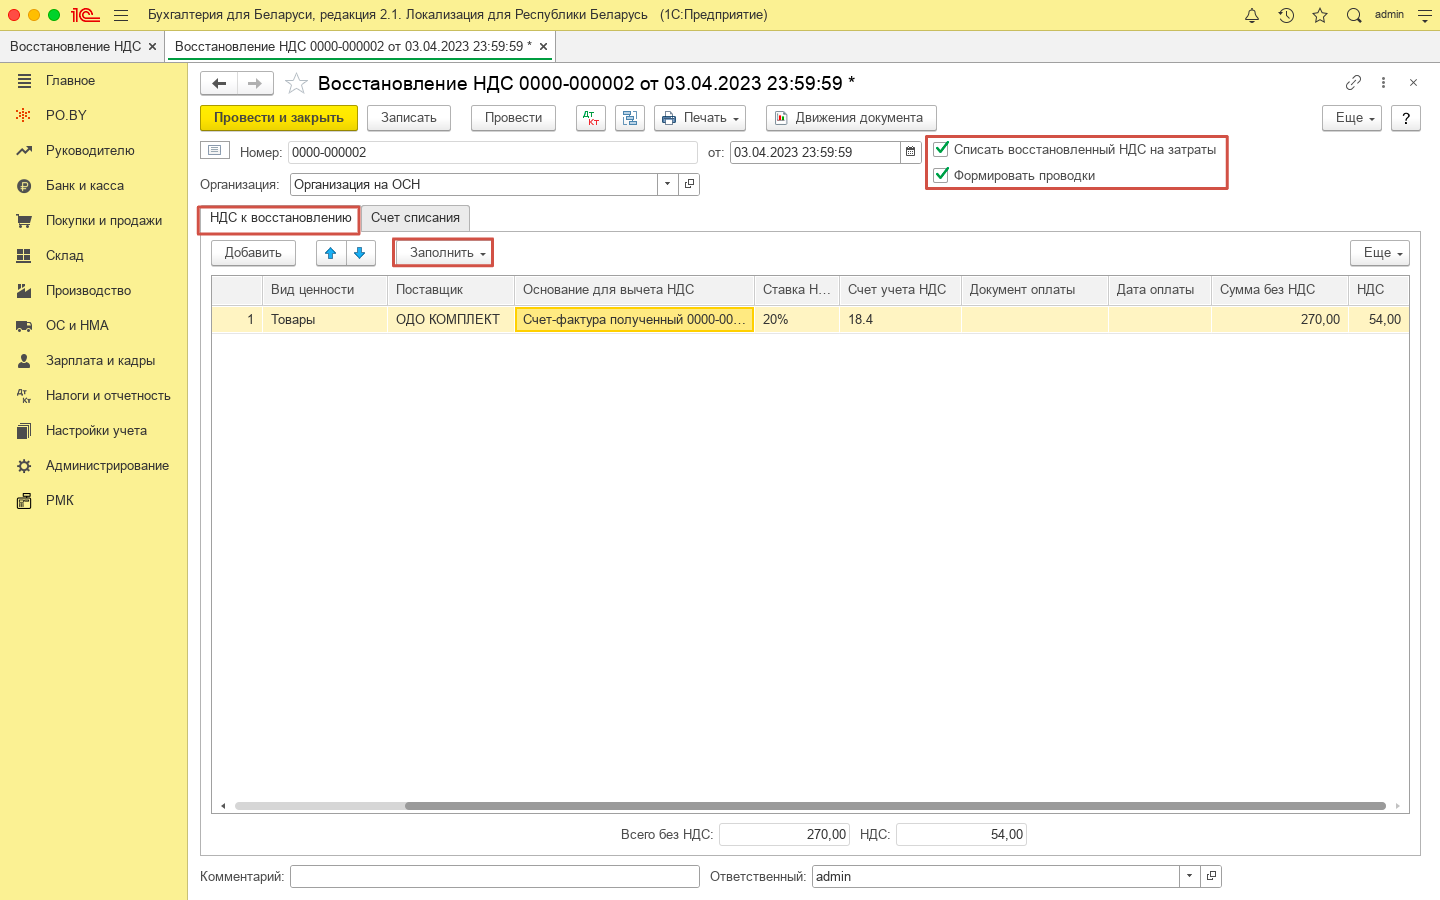Copy link to document via chain icon

[x=1353, y=83]
